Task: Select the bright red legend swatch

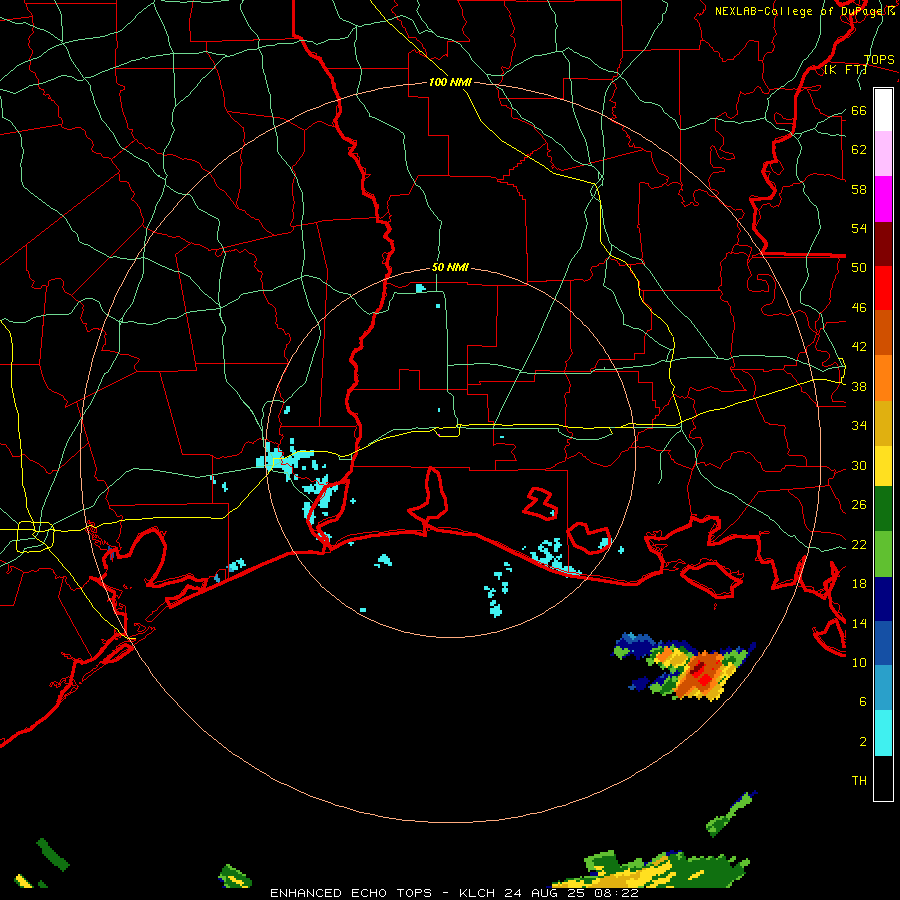Action: pos(883,288)
